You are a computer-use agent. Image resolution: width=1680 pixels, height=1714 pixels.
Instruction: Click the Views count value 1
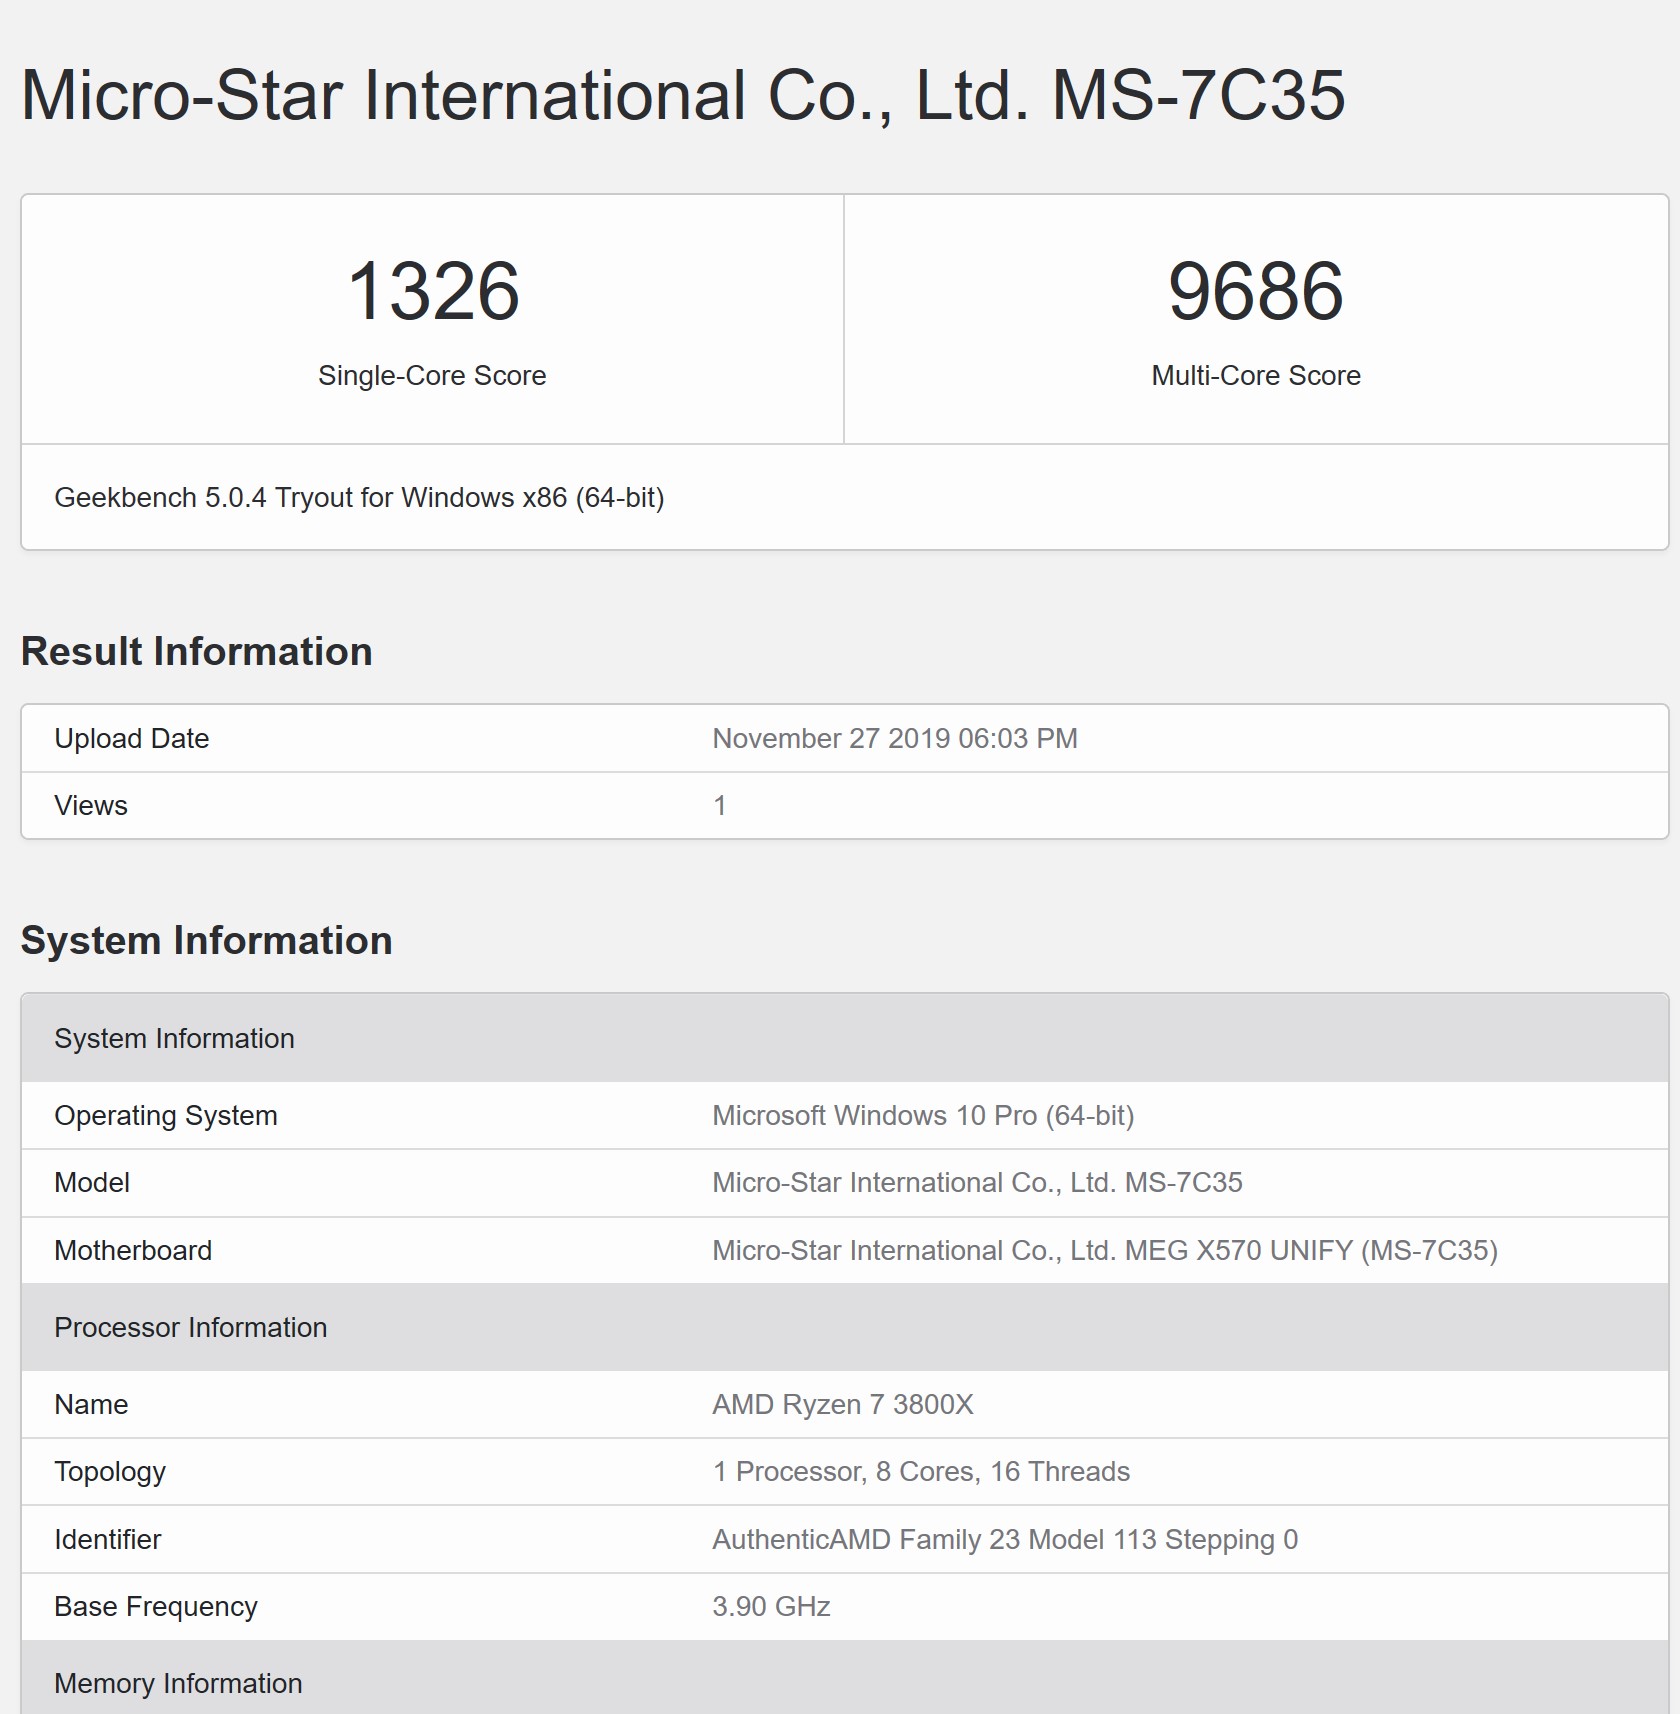pyautogui.click(x=719, y=806)
